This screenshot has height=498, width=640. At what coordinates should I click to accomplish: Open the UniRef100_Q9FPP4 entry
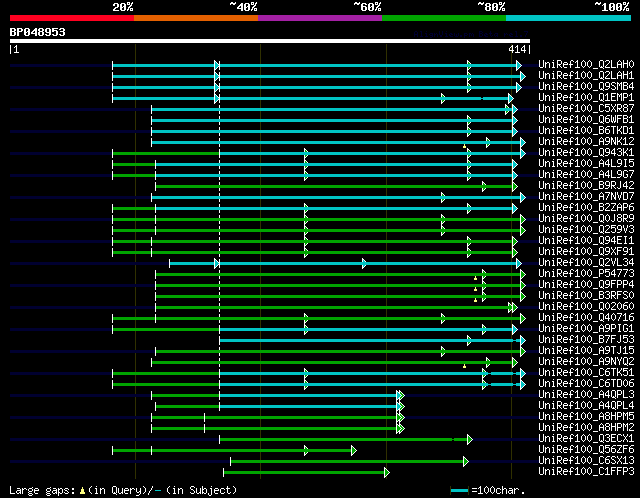pyautogui.click(x=586, y=285)
